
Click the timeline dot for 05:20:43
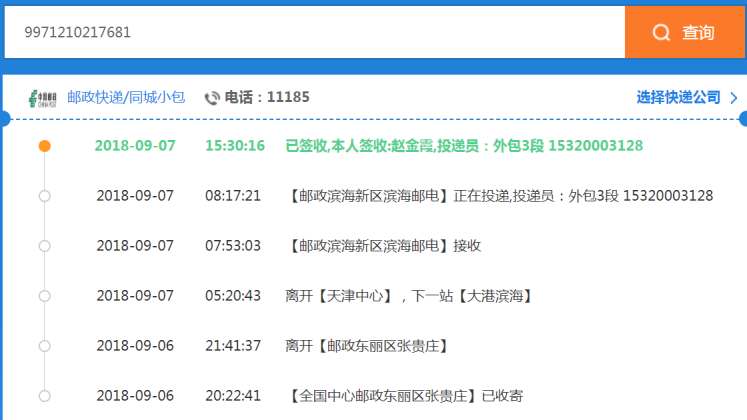pyautogui.click(x=44, y=296)
